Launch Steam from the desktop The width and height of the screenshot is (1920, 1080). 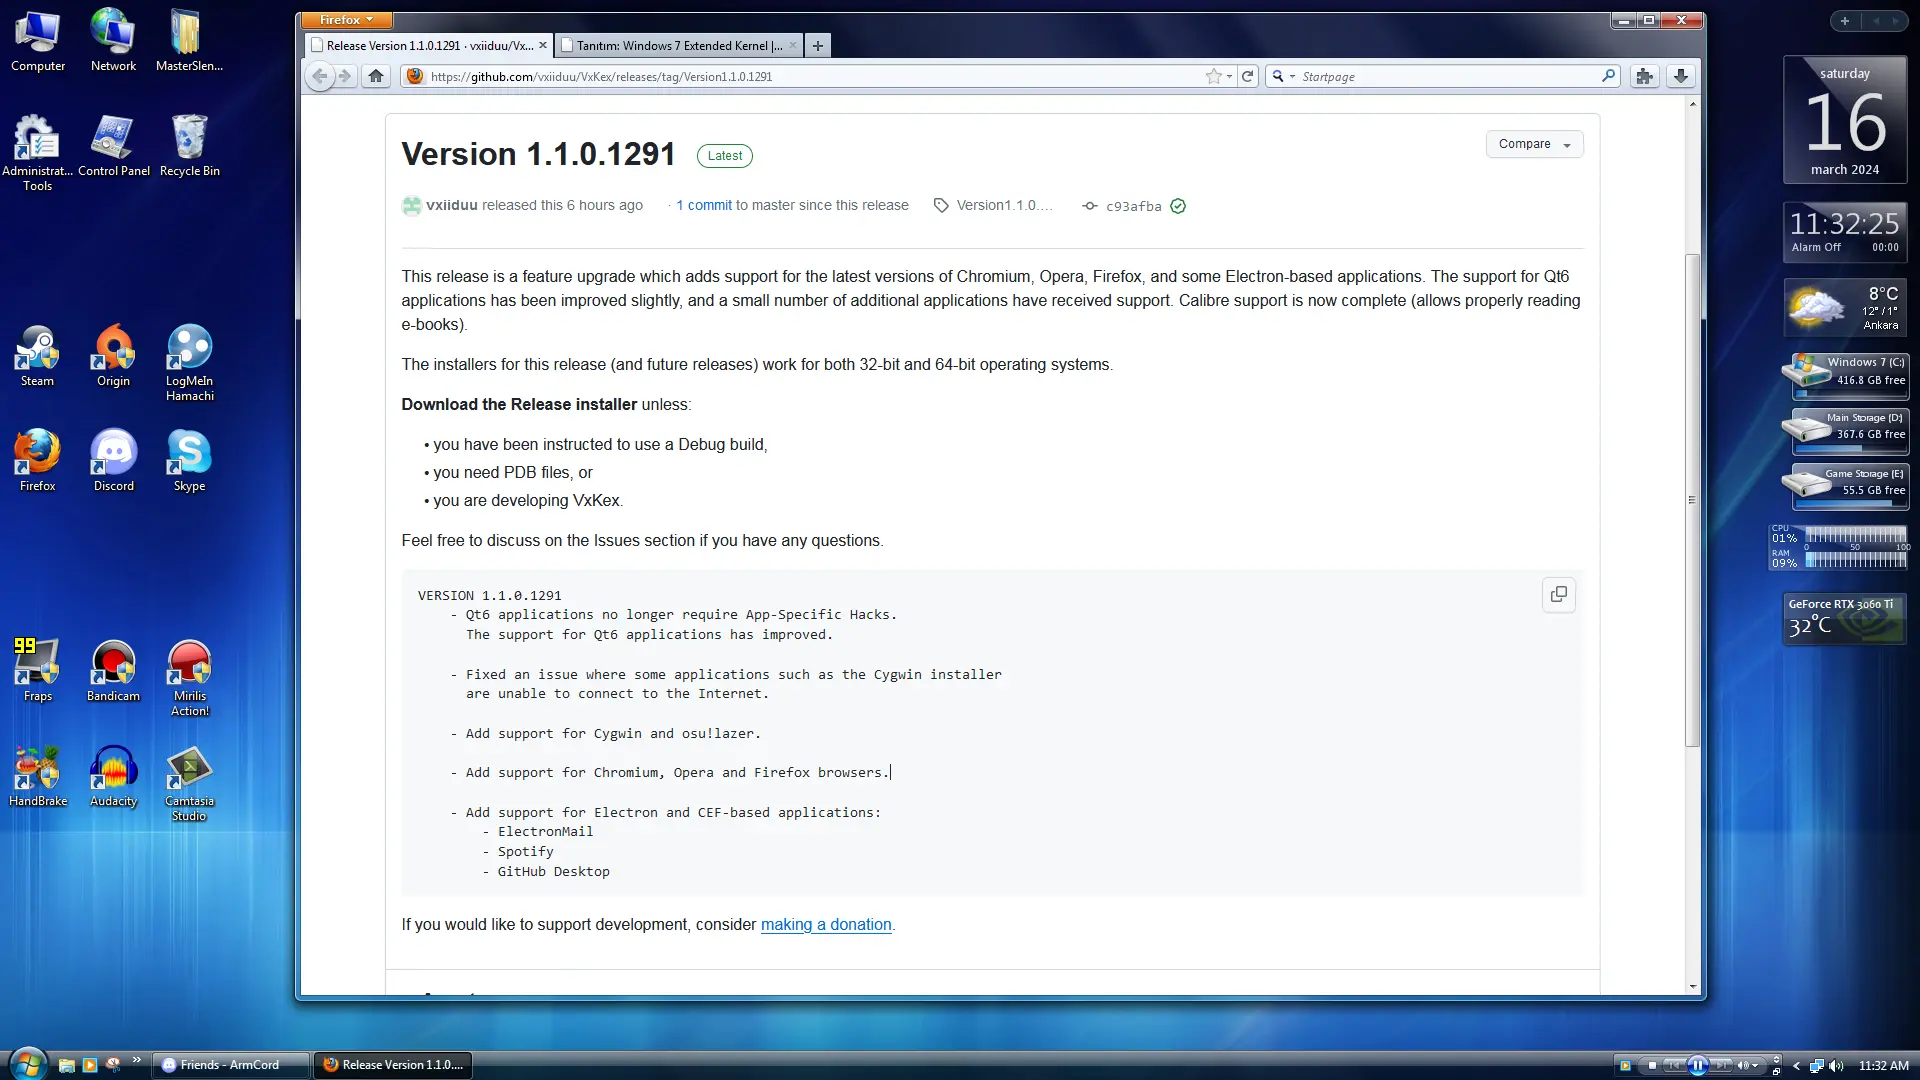pyautogui.click(x=38, y=356)
